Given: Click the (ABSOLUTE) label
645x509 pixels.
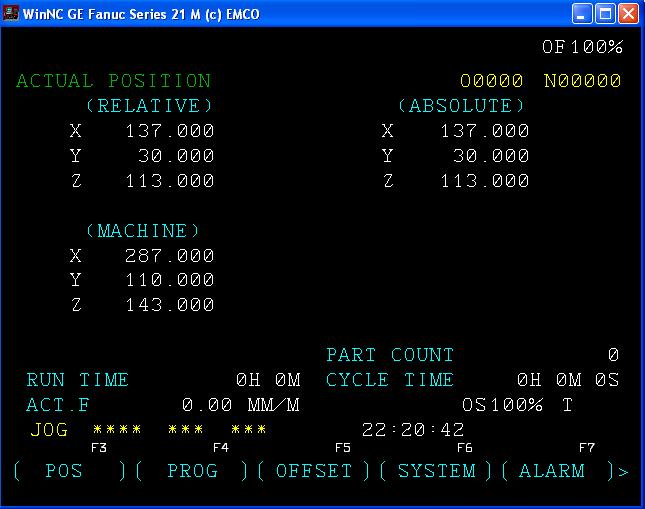Looking at the screenshot, I should [x=461, y=106].
